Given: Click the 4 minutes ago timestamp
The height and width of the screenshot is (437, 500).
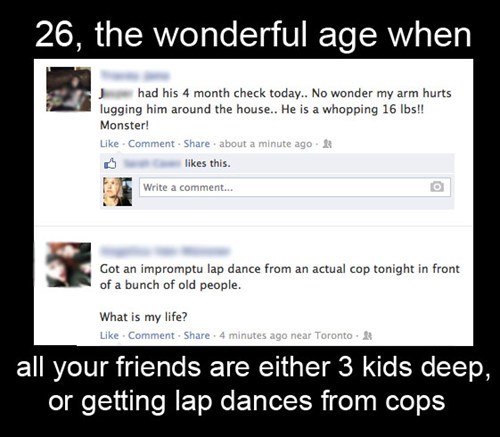Looking at the screenshot, I should (x=254, y=335).
